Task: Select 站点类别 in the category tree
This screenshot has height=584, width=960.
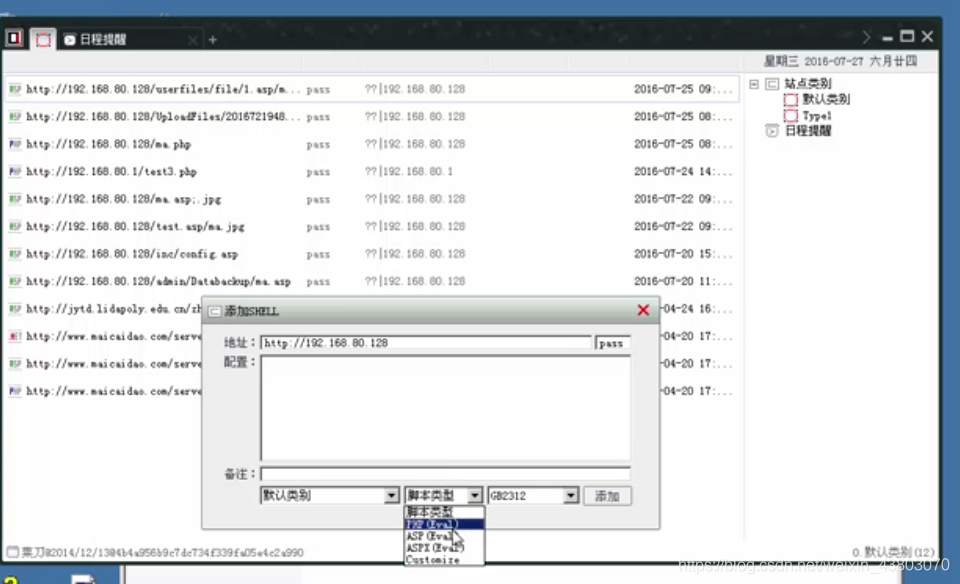Action: coord(808,84)
